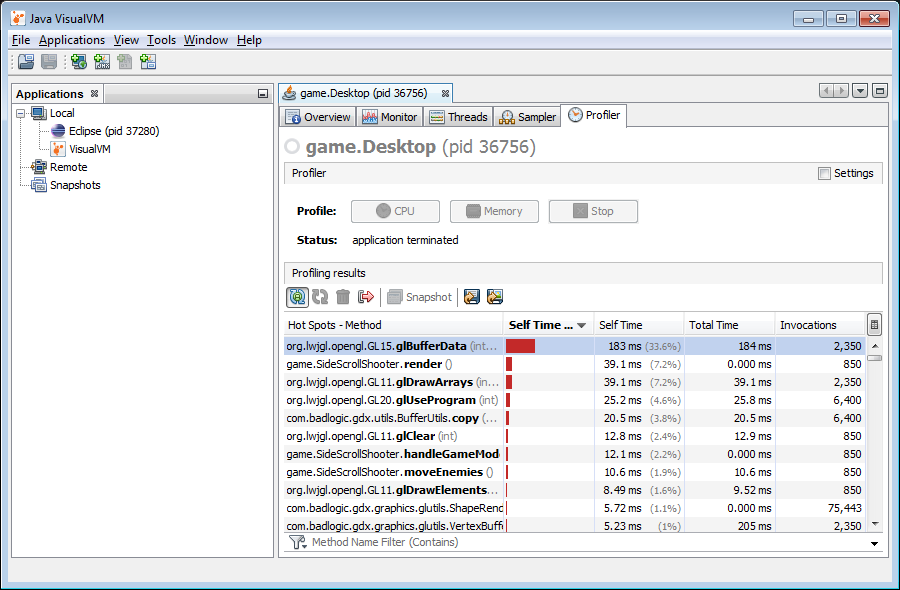This screenshot has height=590, width=900.
Task: Open the column chooser table icon
Action: (874, 325)
